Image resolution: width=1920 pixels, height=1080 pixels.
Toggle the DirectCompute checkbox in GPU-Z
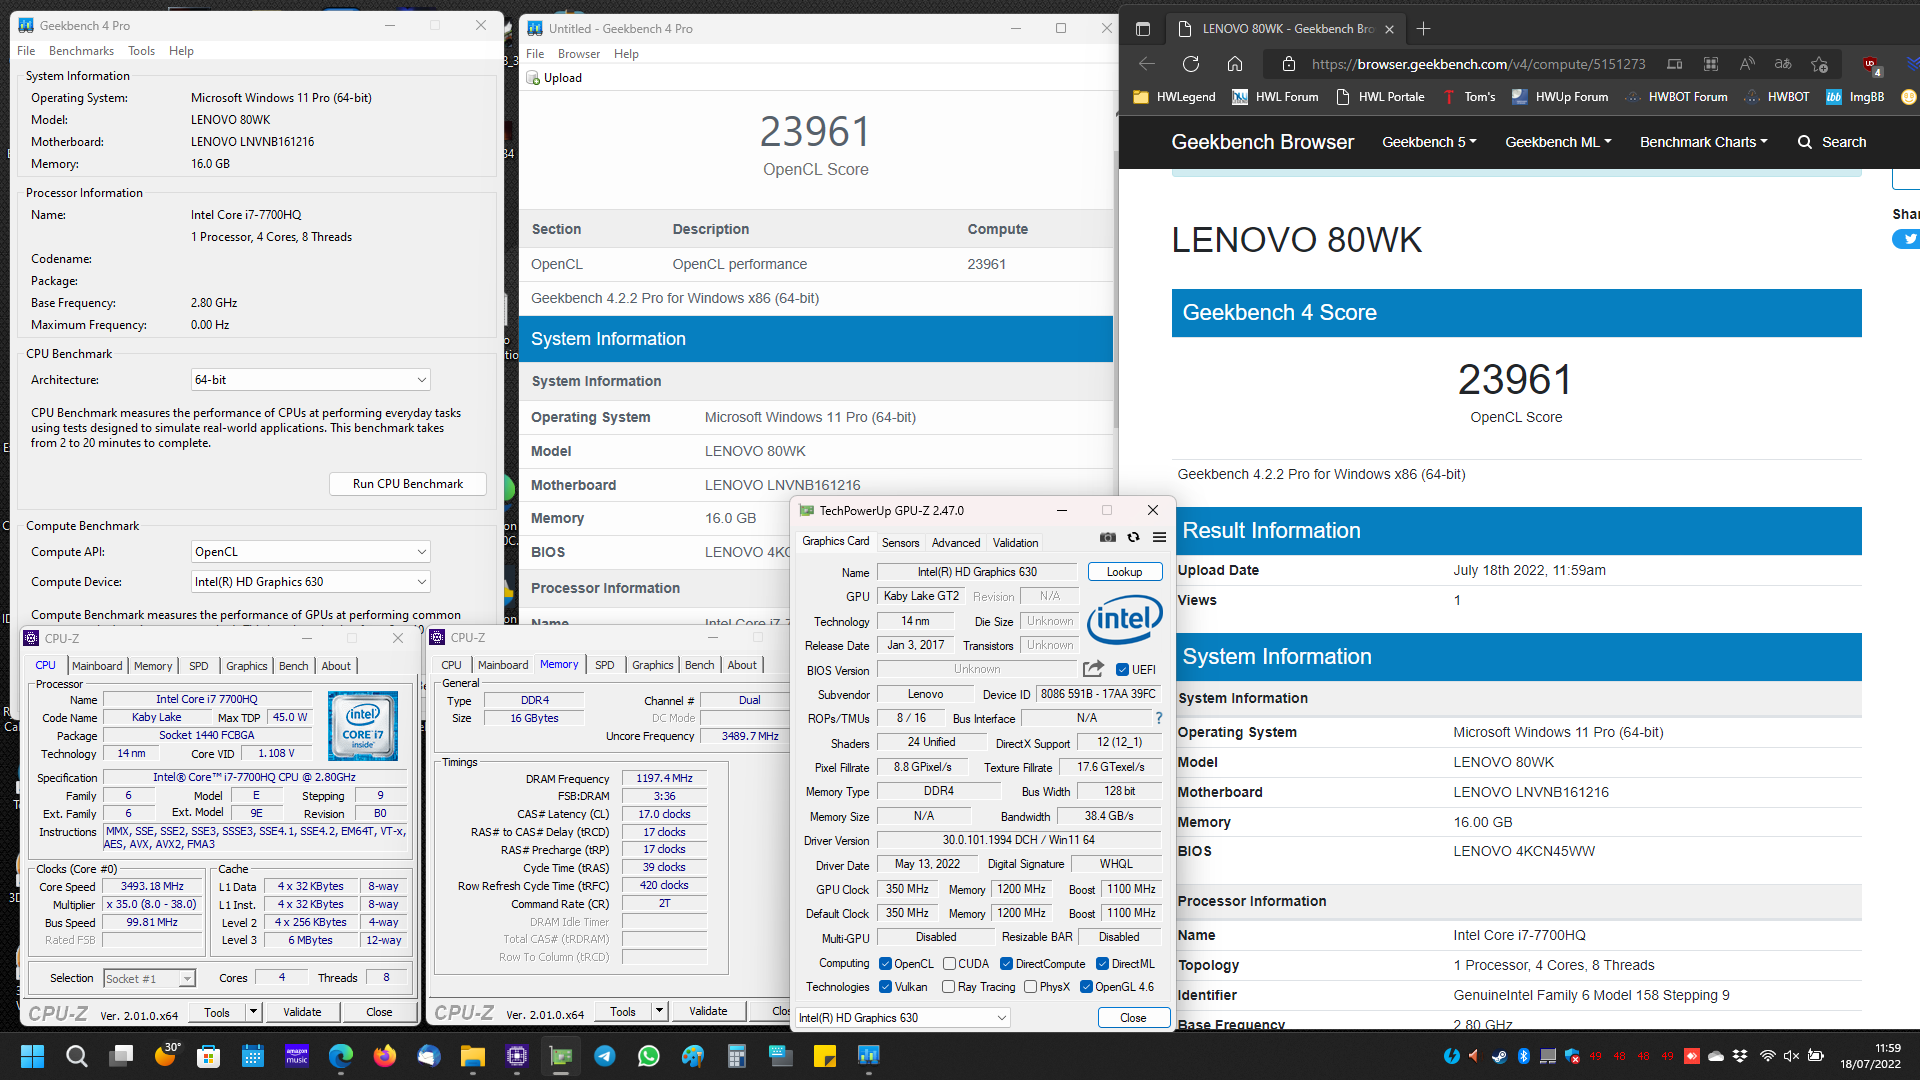(x=1006, y=964)
